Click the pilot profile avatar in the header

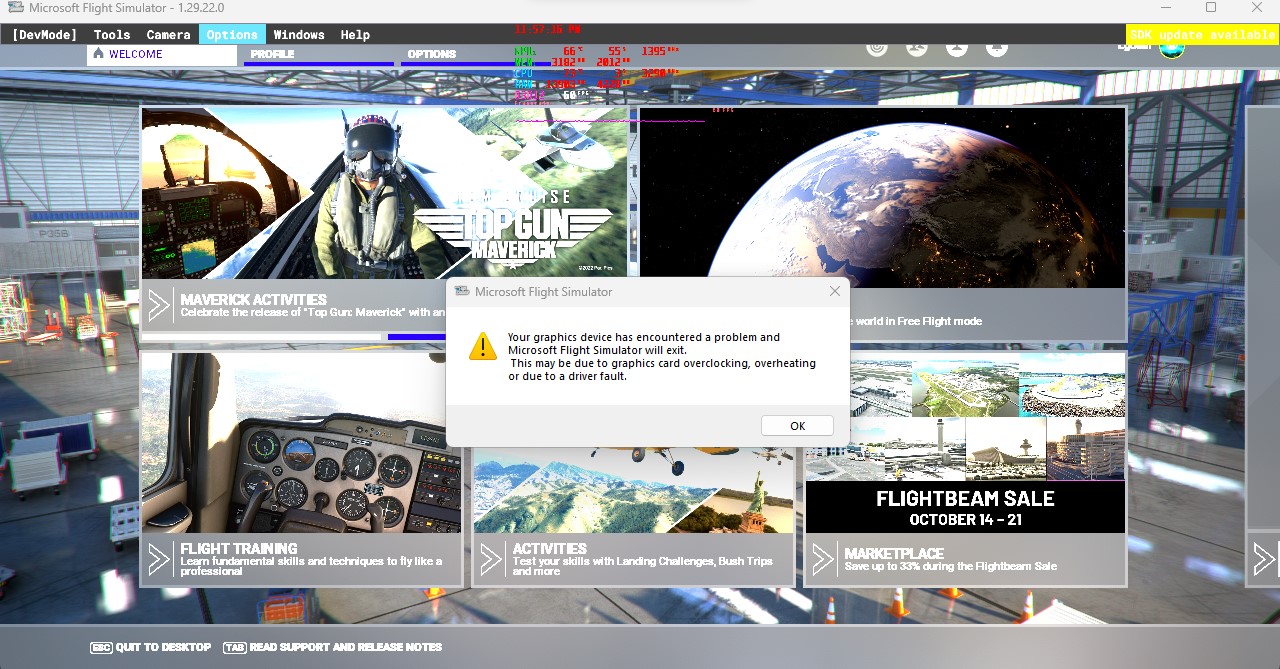click(1171, 46)
